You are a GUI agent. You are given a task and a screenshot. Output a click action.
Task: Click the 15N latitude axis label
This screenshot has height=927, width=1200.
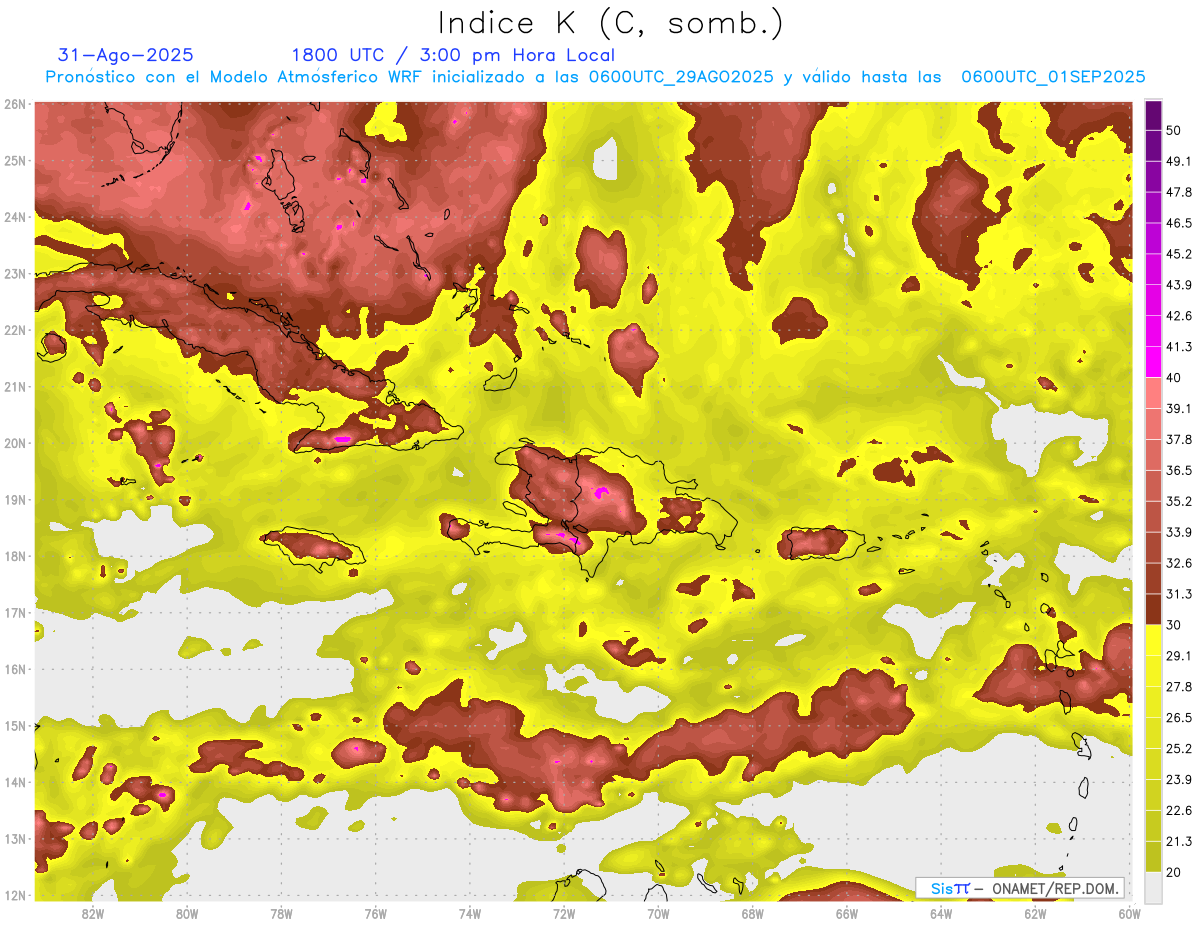14,725
